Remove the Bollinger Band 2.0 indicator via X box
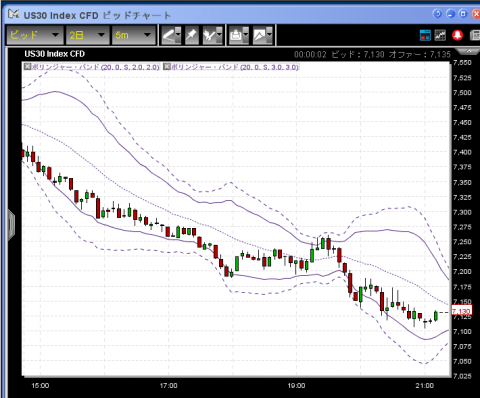Viewport: 480px width, 398px height. (x=27, y=67)
